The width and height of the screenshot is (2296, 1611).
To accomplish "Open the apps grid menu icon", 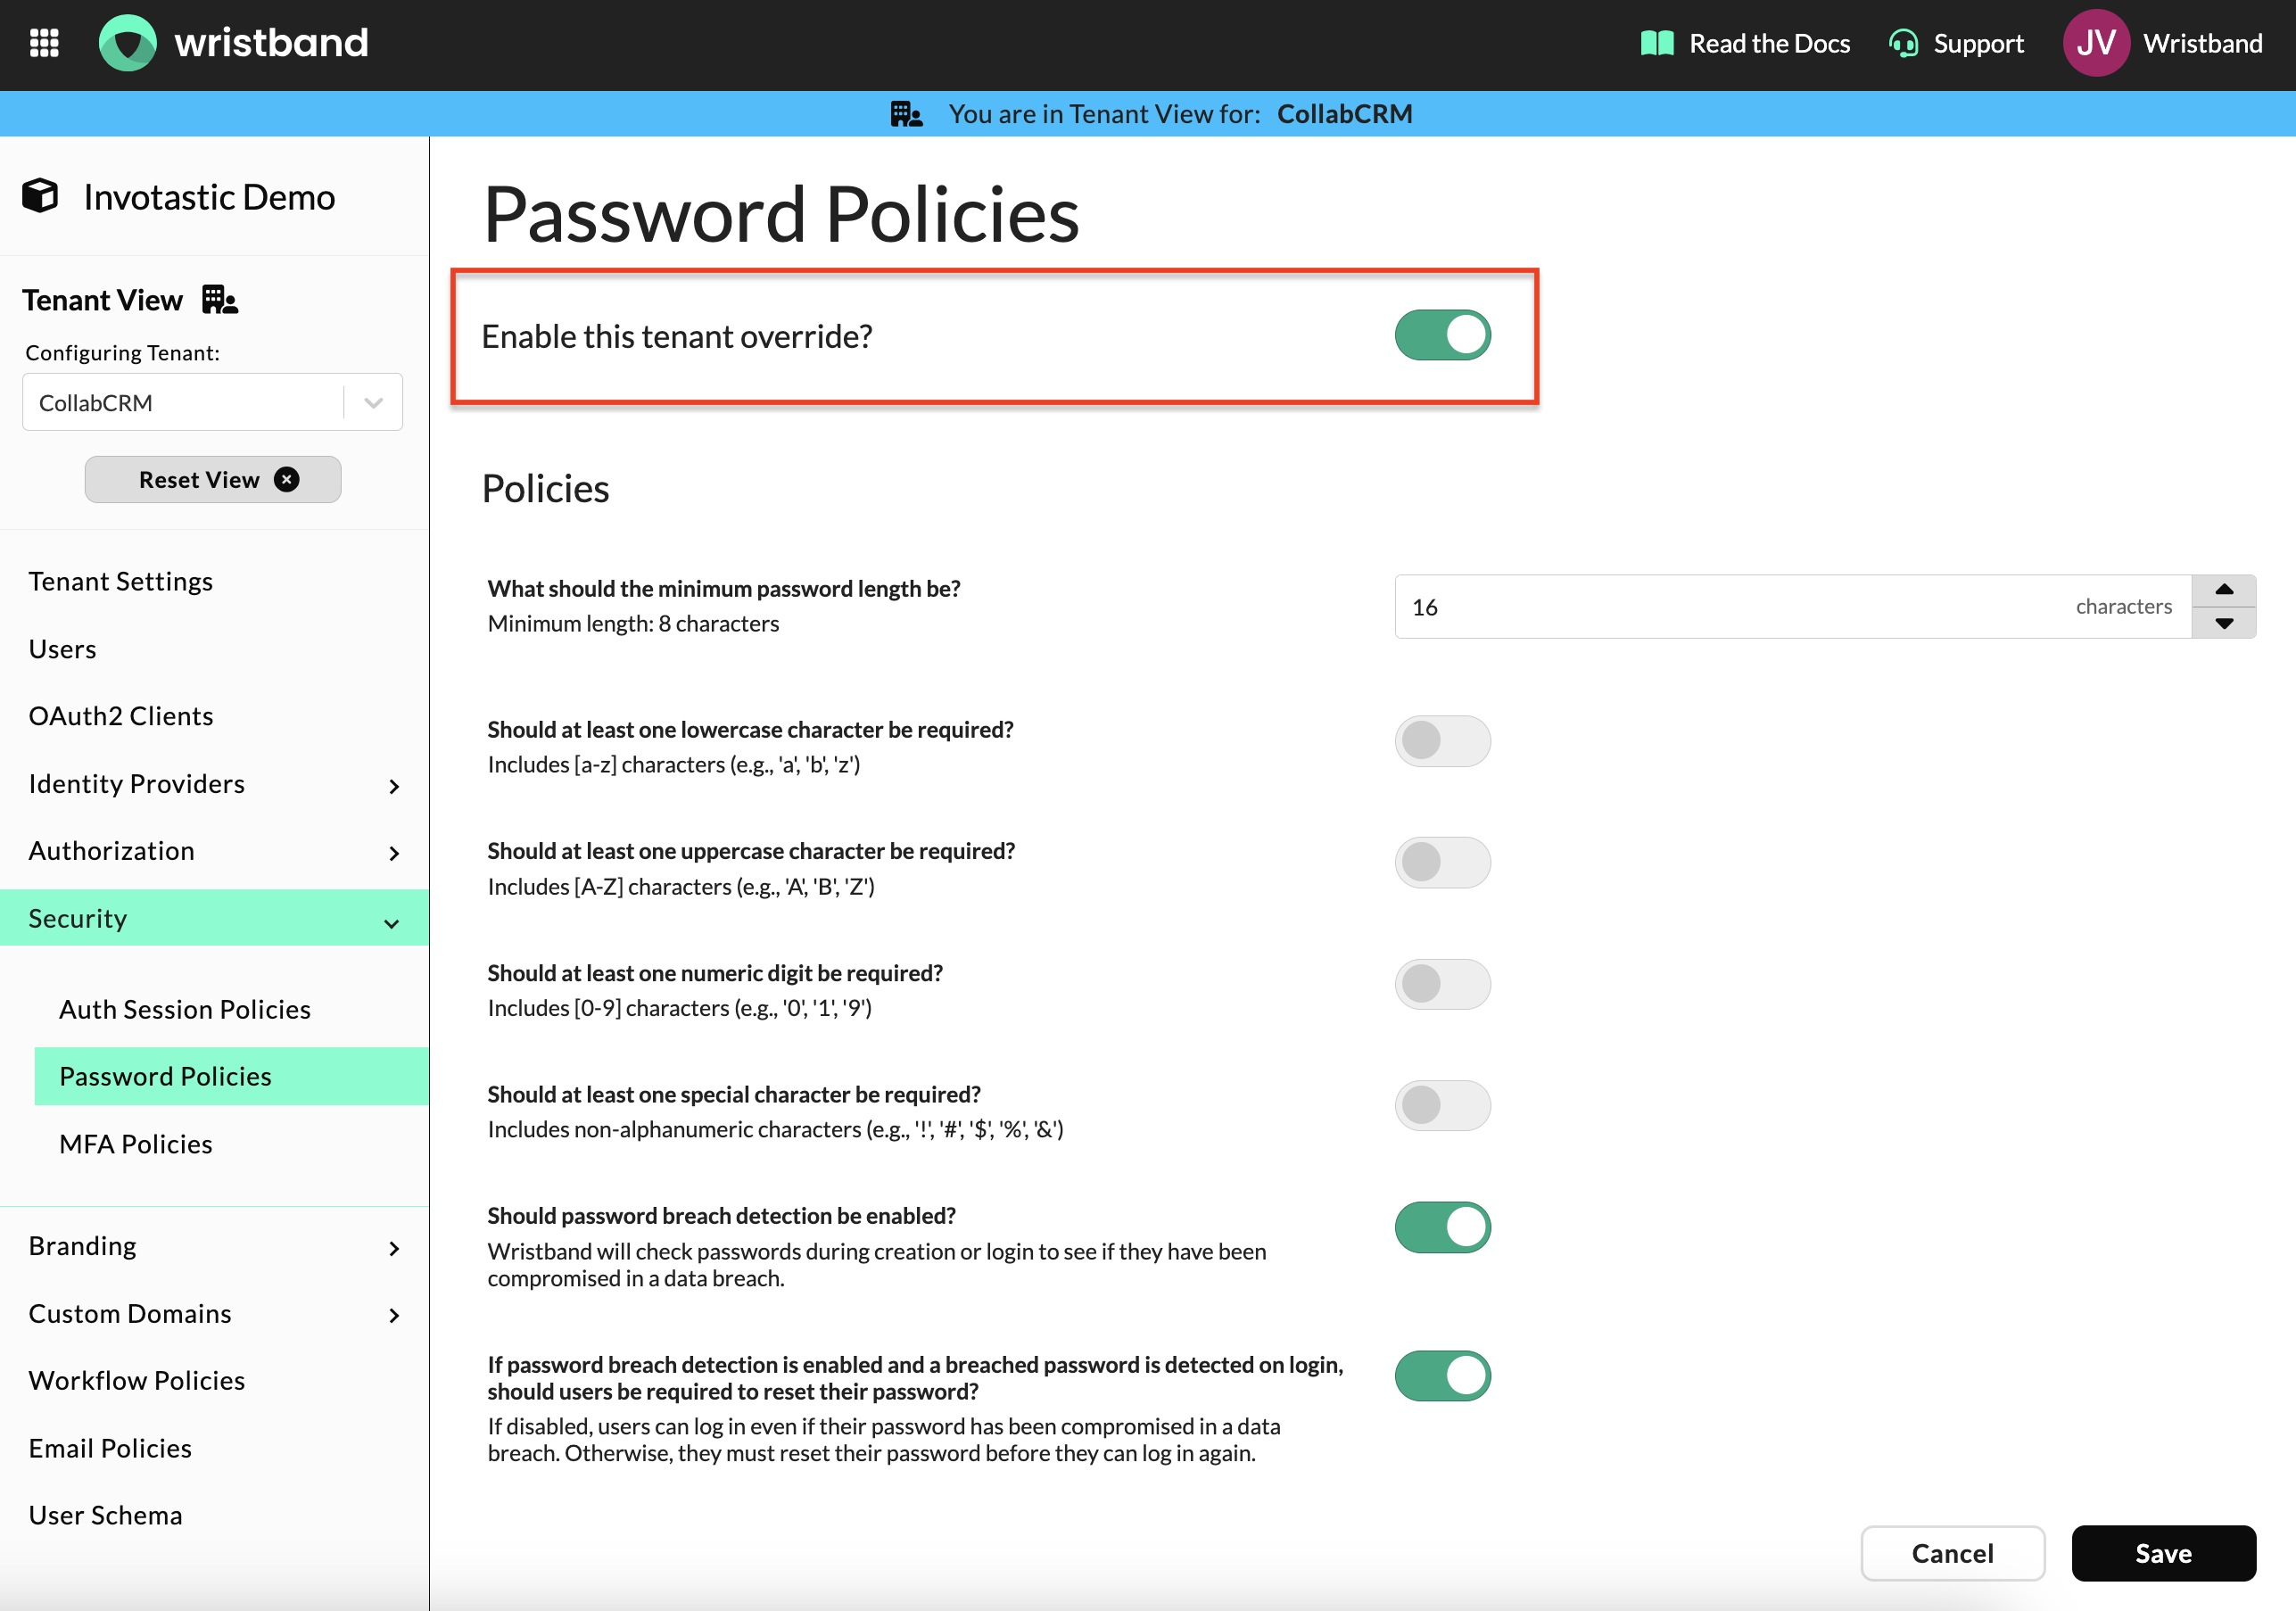I will 44,43.
